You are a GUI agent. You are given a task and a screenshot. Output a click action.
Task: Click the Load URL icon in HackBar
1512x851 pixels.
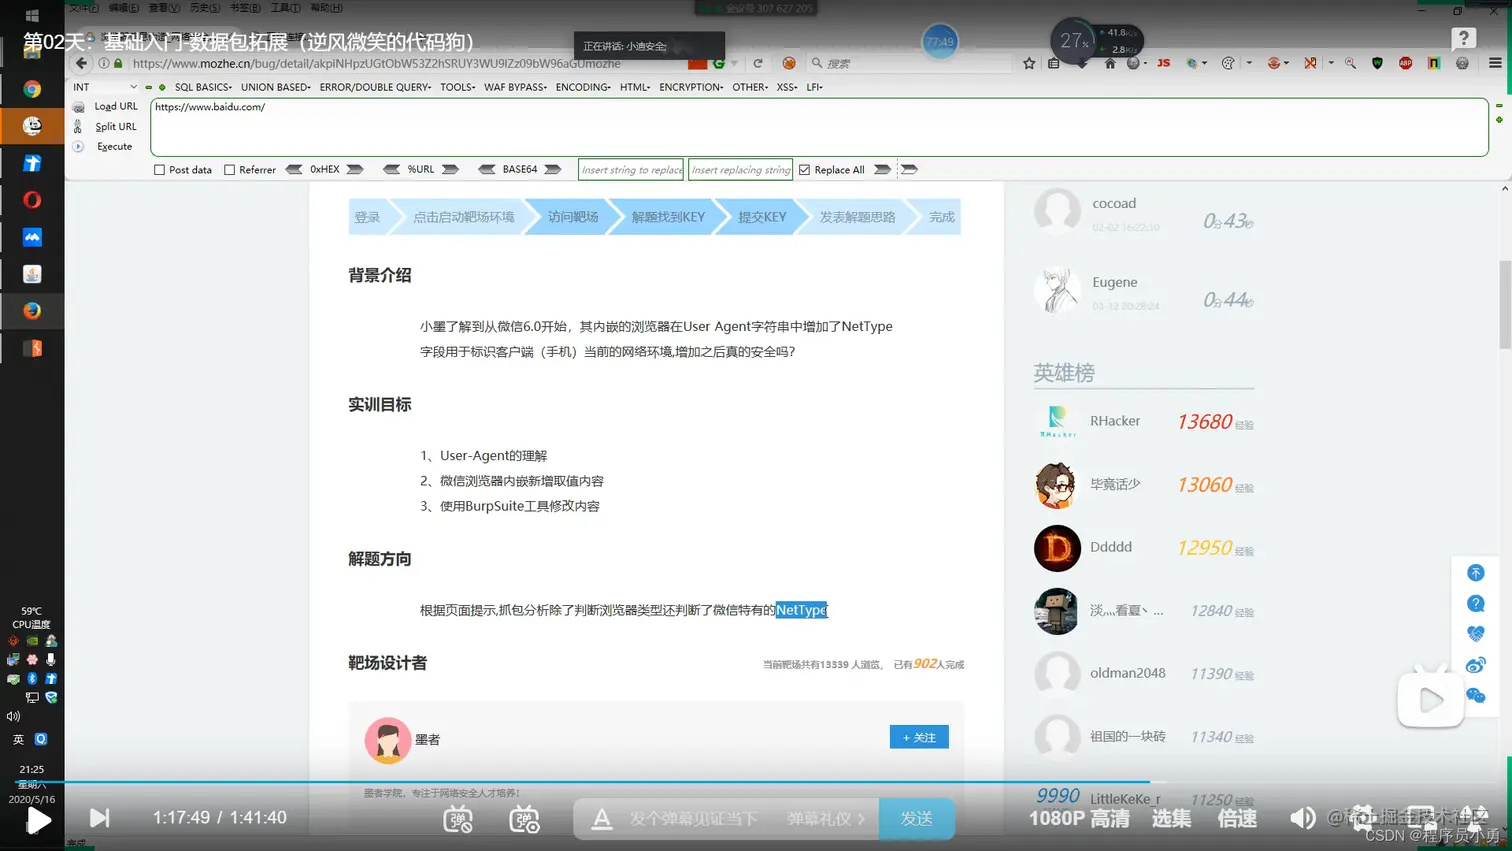[78, 107]
